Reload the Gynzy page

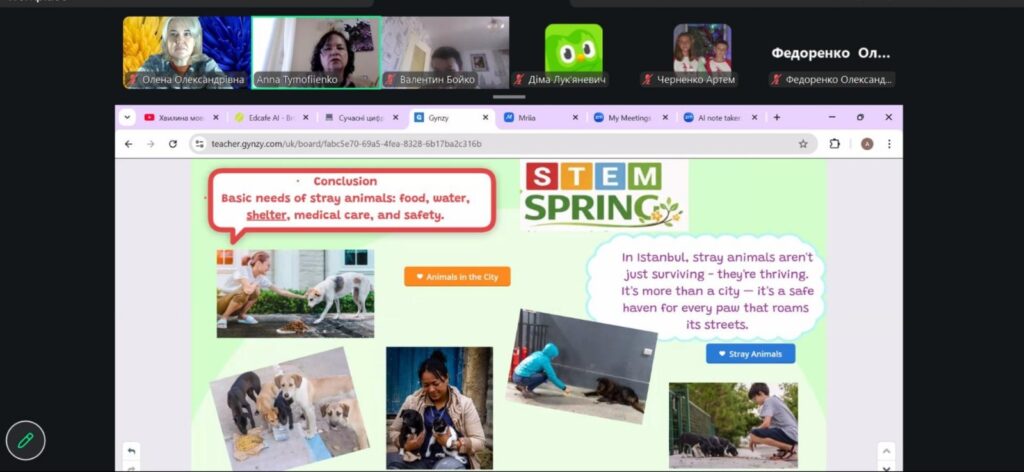tap(172, 144)
